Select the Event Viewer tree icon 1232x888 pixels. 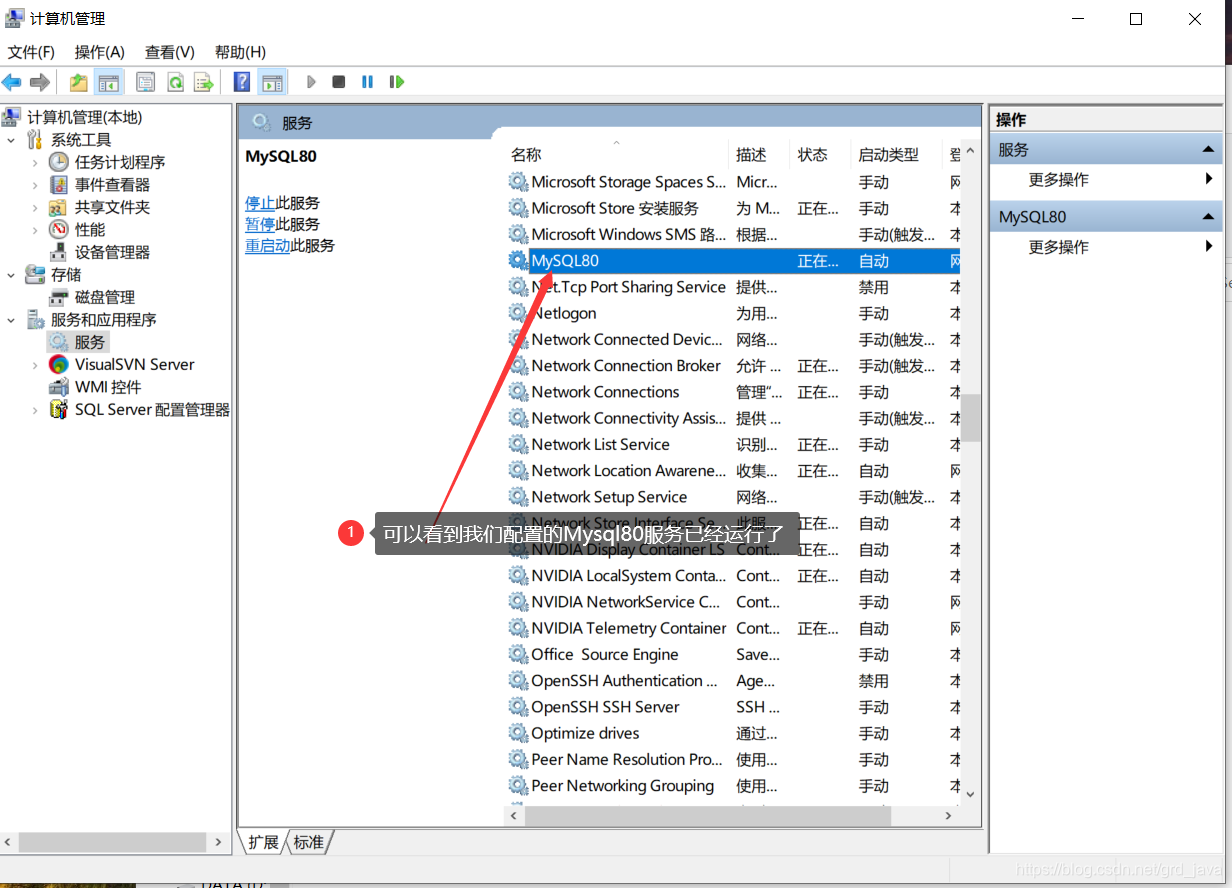[x=59, y=185]
